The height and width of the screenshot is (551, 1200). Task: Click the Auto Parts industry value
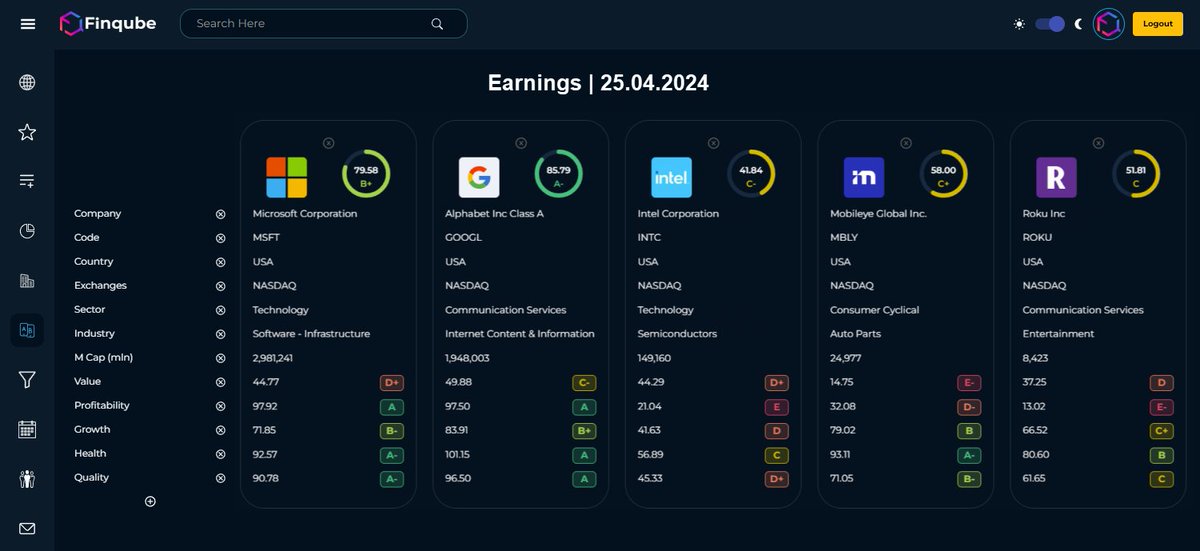tap(855, 334)
